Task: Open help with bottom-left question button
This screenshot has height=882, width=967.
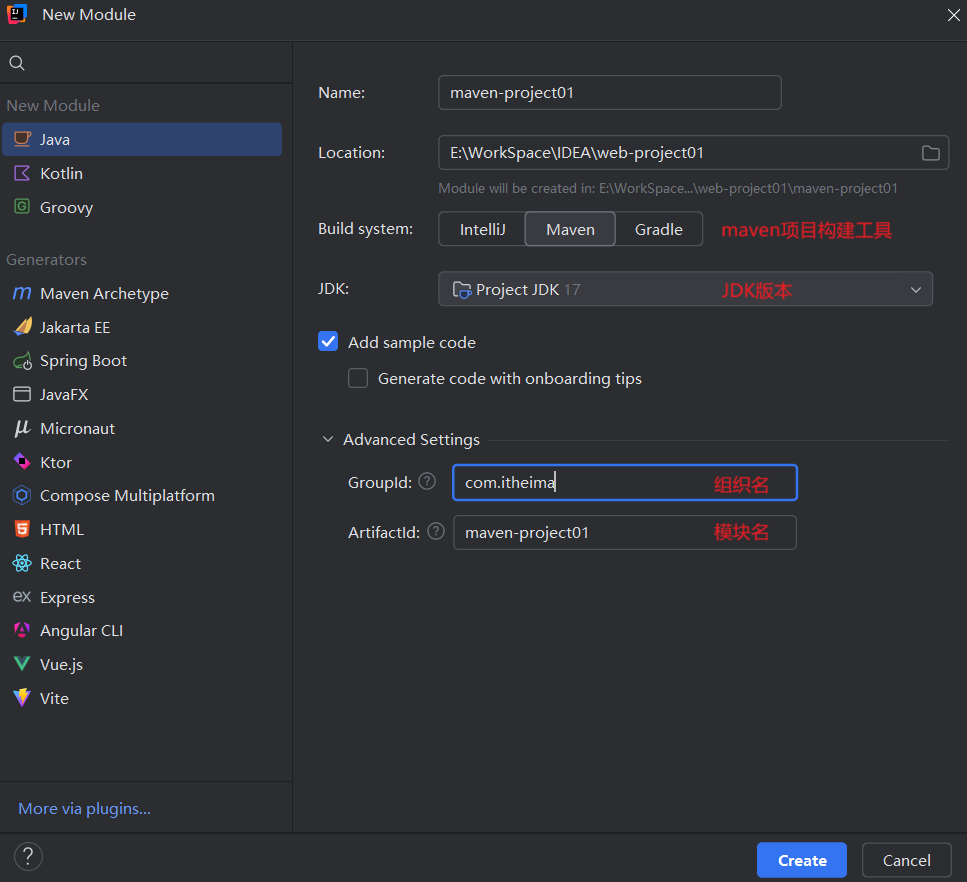Action: coord(28,856)
